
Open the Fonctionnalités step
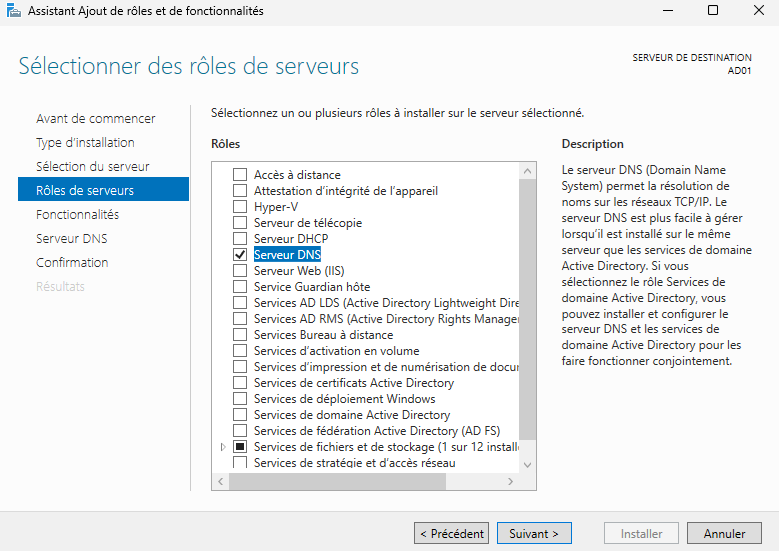coord(77,214)
